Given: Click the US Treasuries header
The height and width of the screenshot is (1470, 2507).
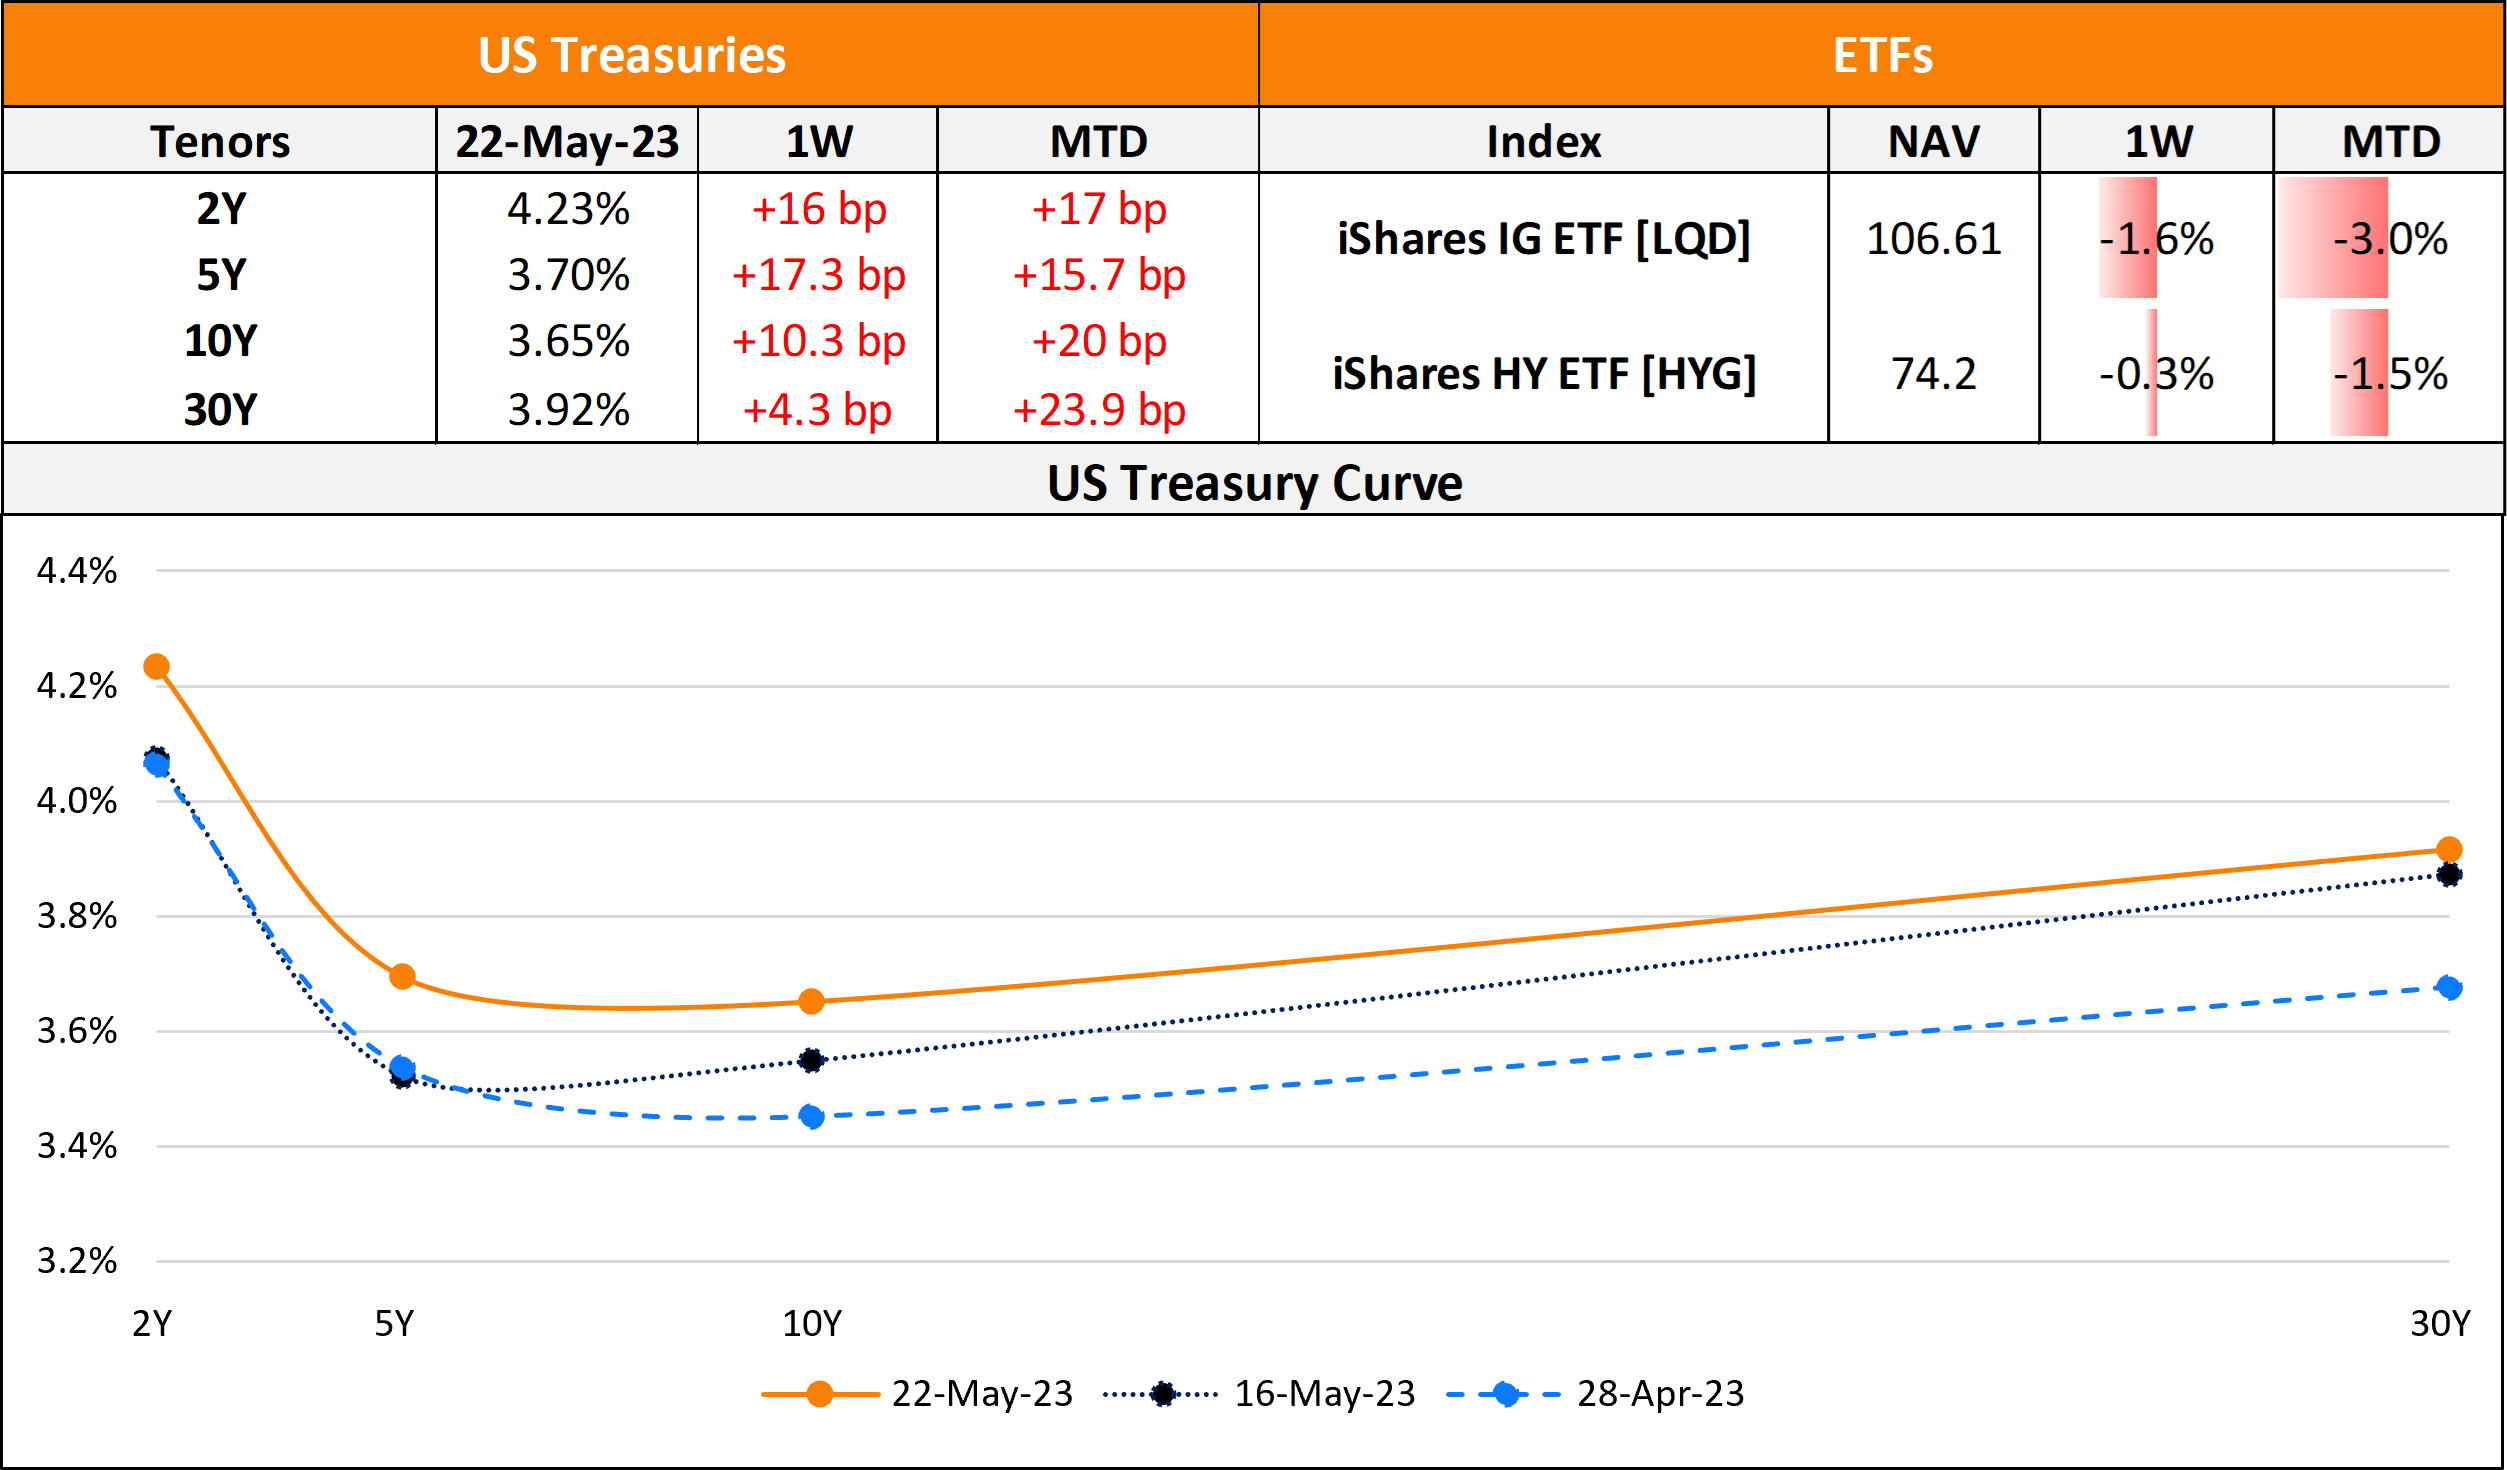Looking at the screenshot, I should click(631, 55).
